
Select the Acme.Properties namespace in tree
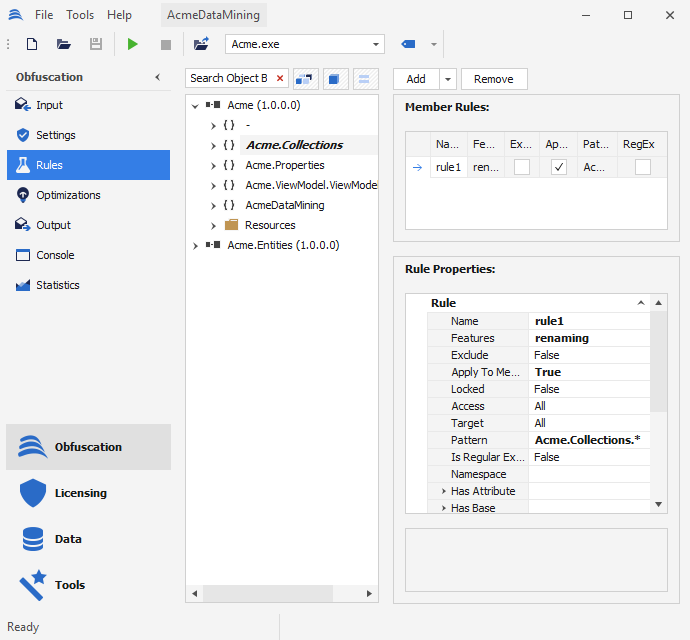pos(284,165)
